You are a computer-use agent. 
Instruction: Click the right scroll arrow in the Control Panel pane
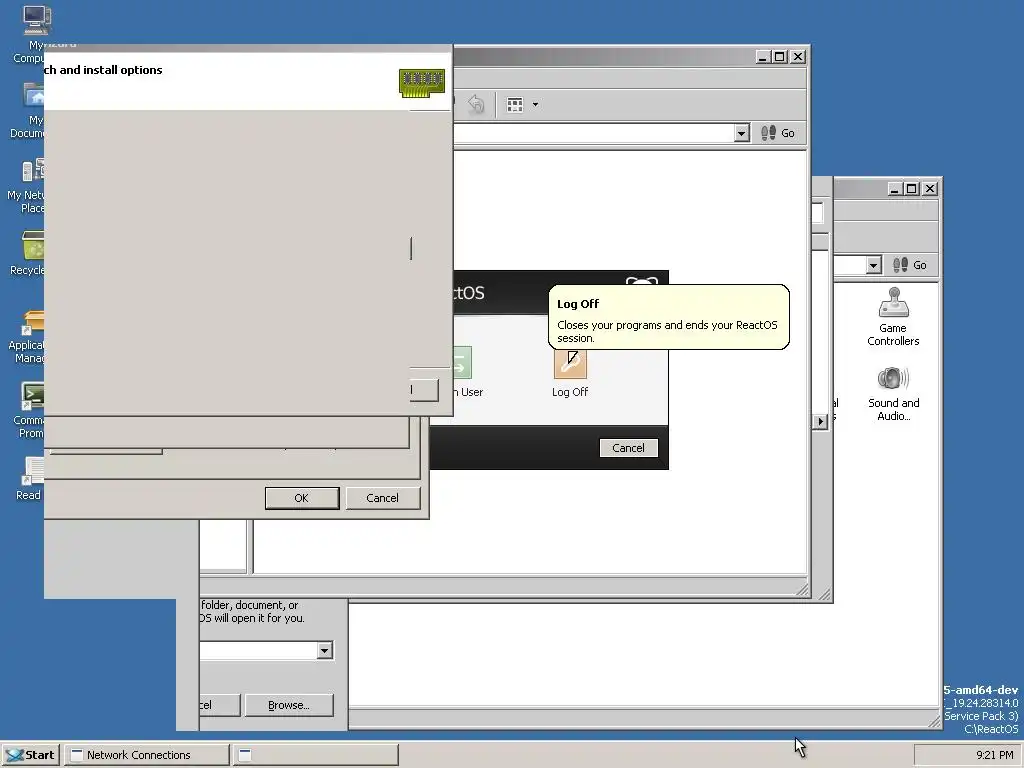(820, 422)
